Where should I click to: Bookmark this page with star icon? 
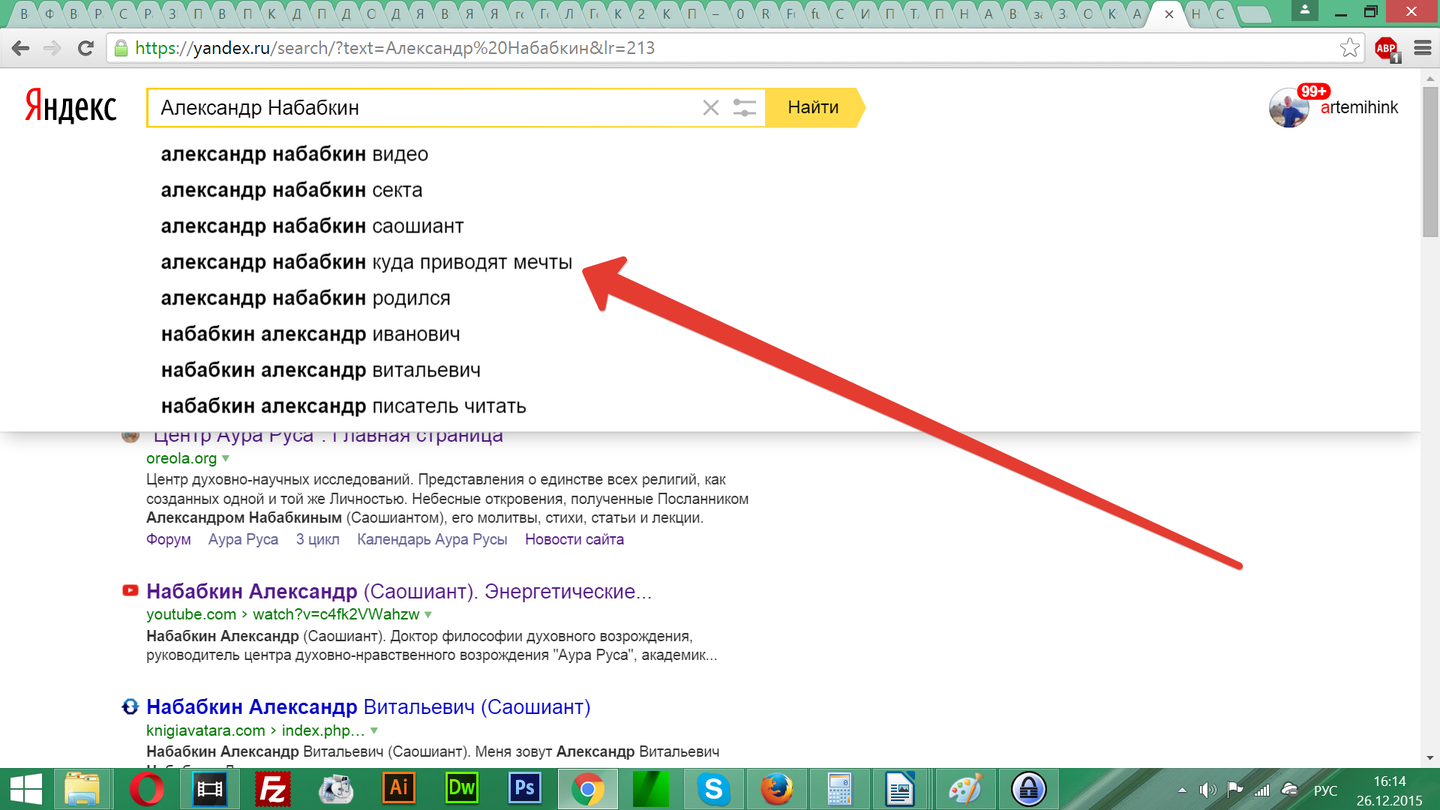1350,48
